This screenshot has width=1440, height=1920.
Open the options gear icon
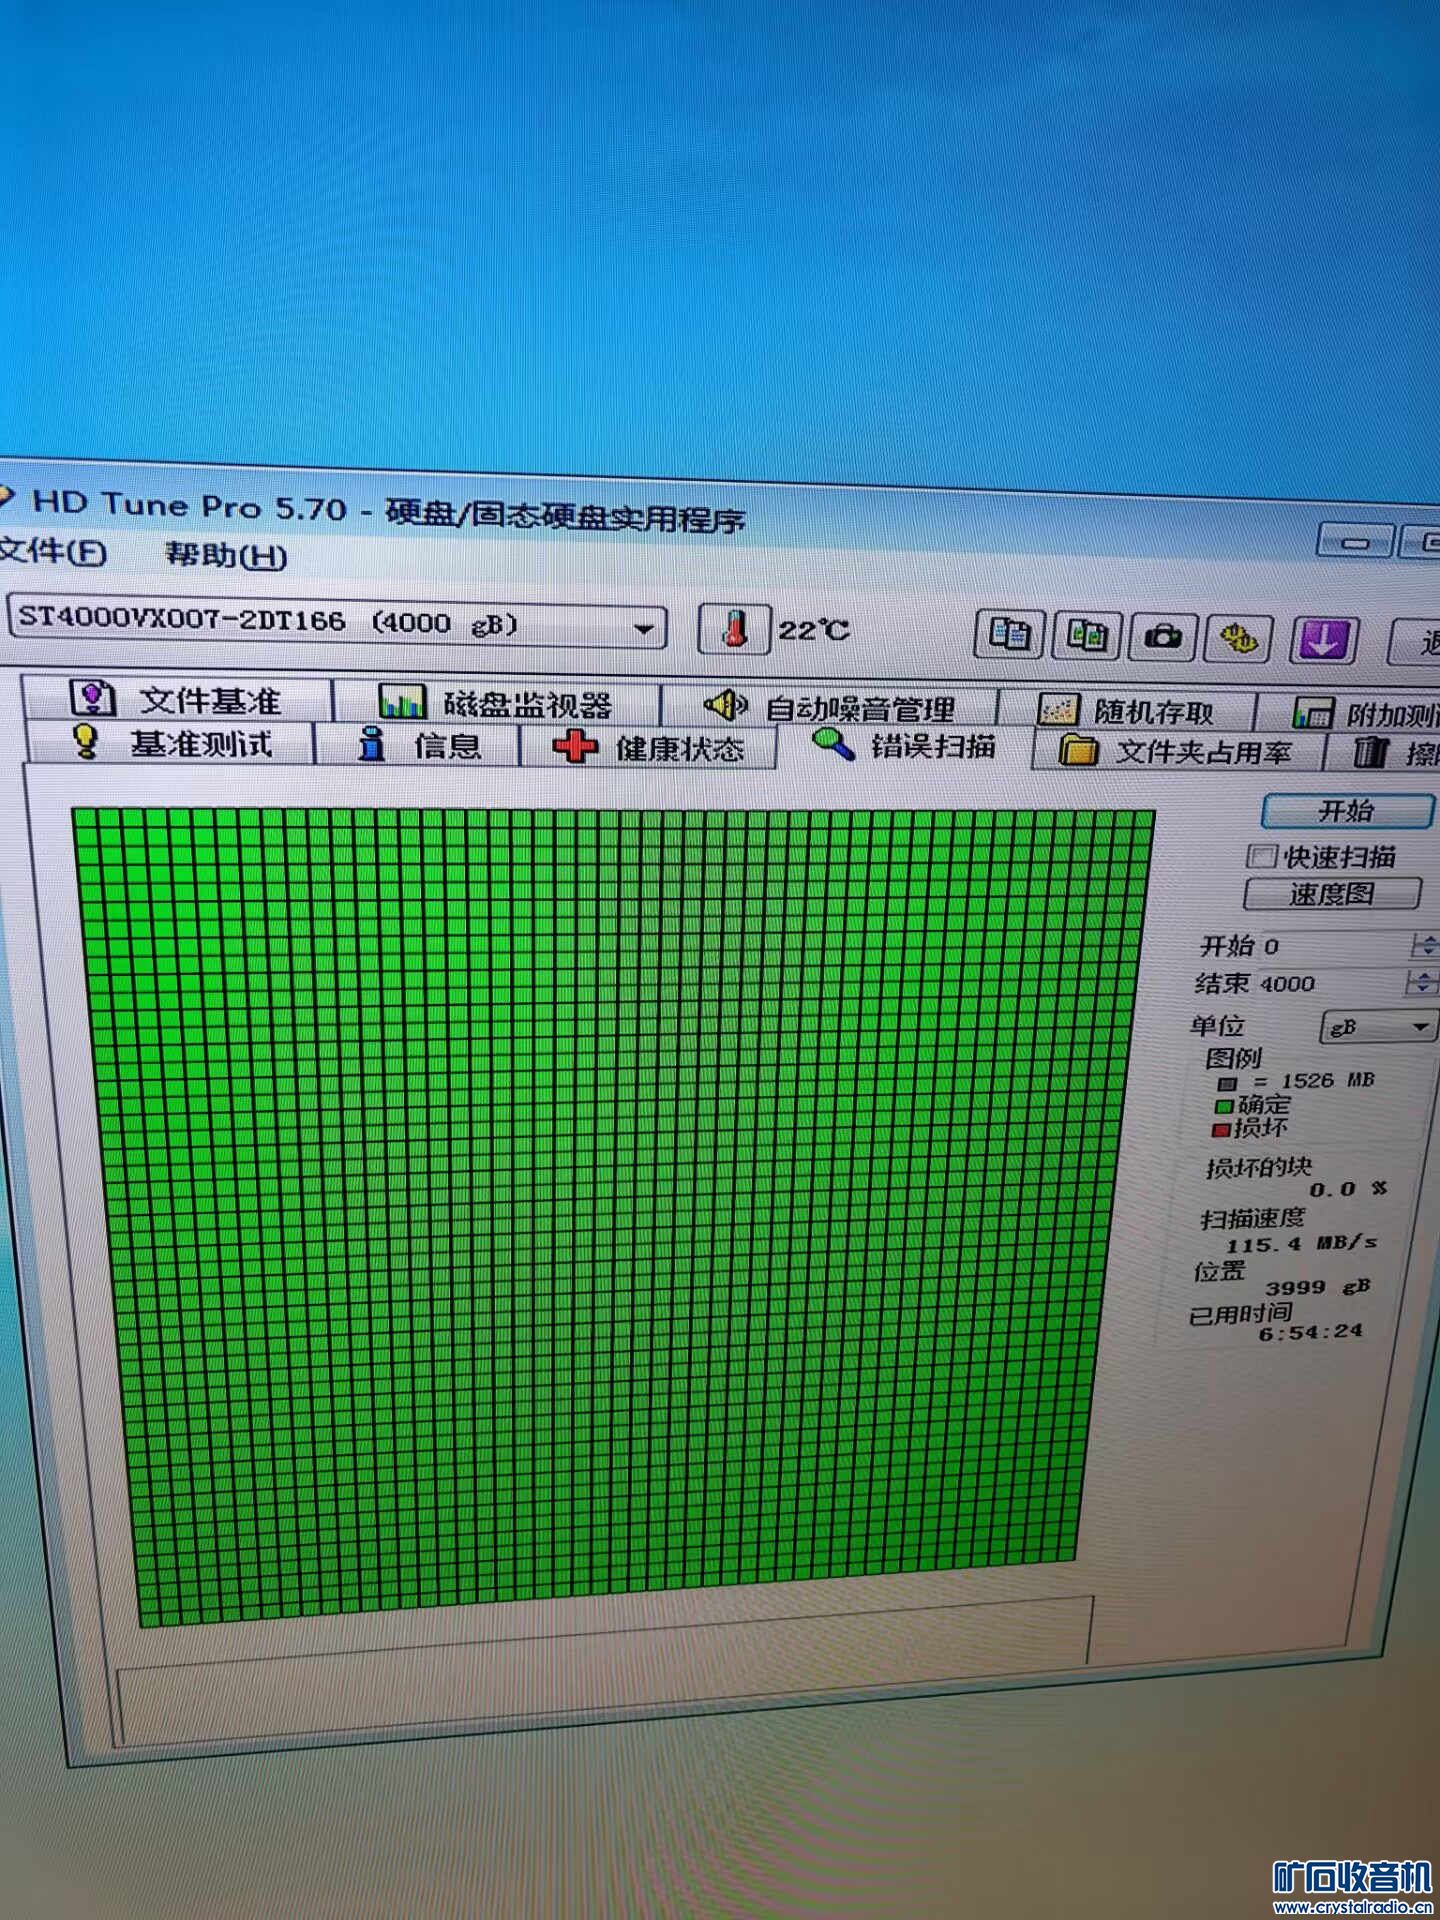click(1239, 638)
